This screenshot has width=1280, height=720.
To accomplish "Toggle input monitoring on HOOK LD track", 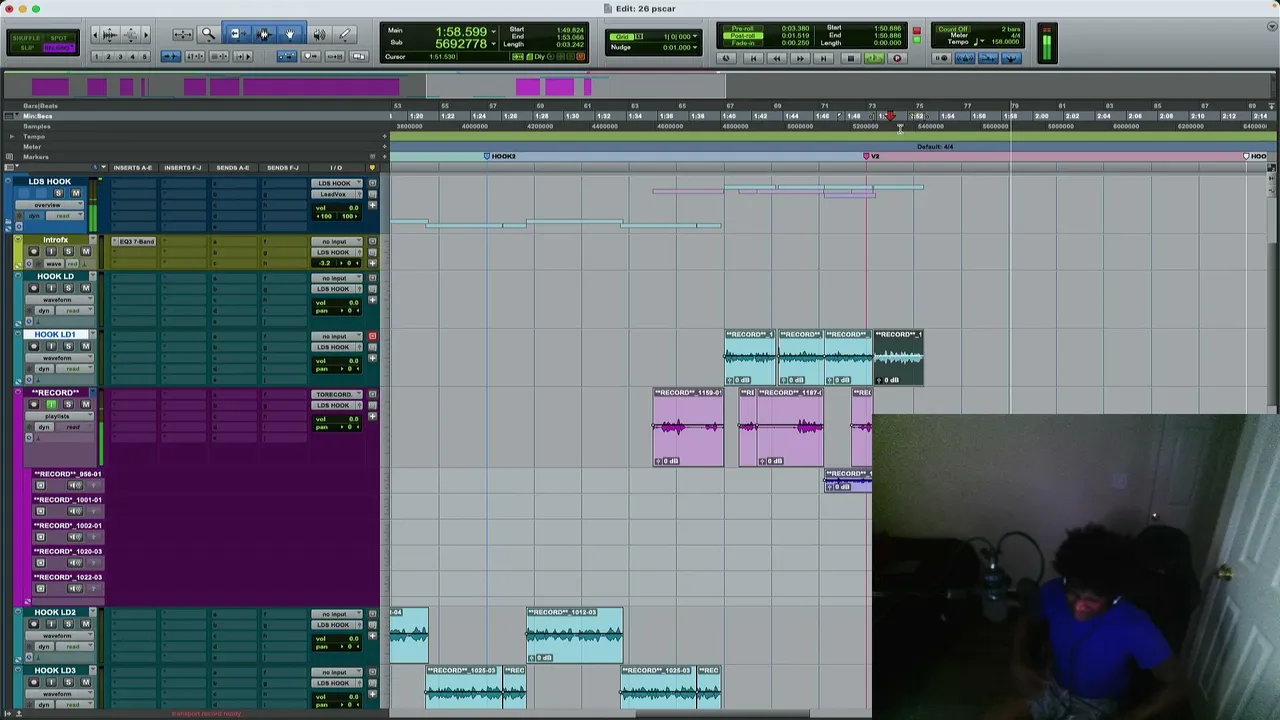I will click(51, 288).
